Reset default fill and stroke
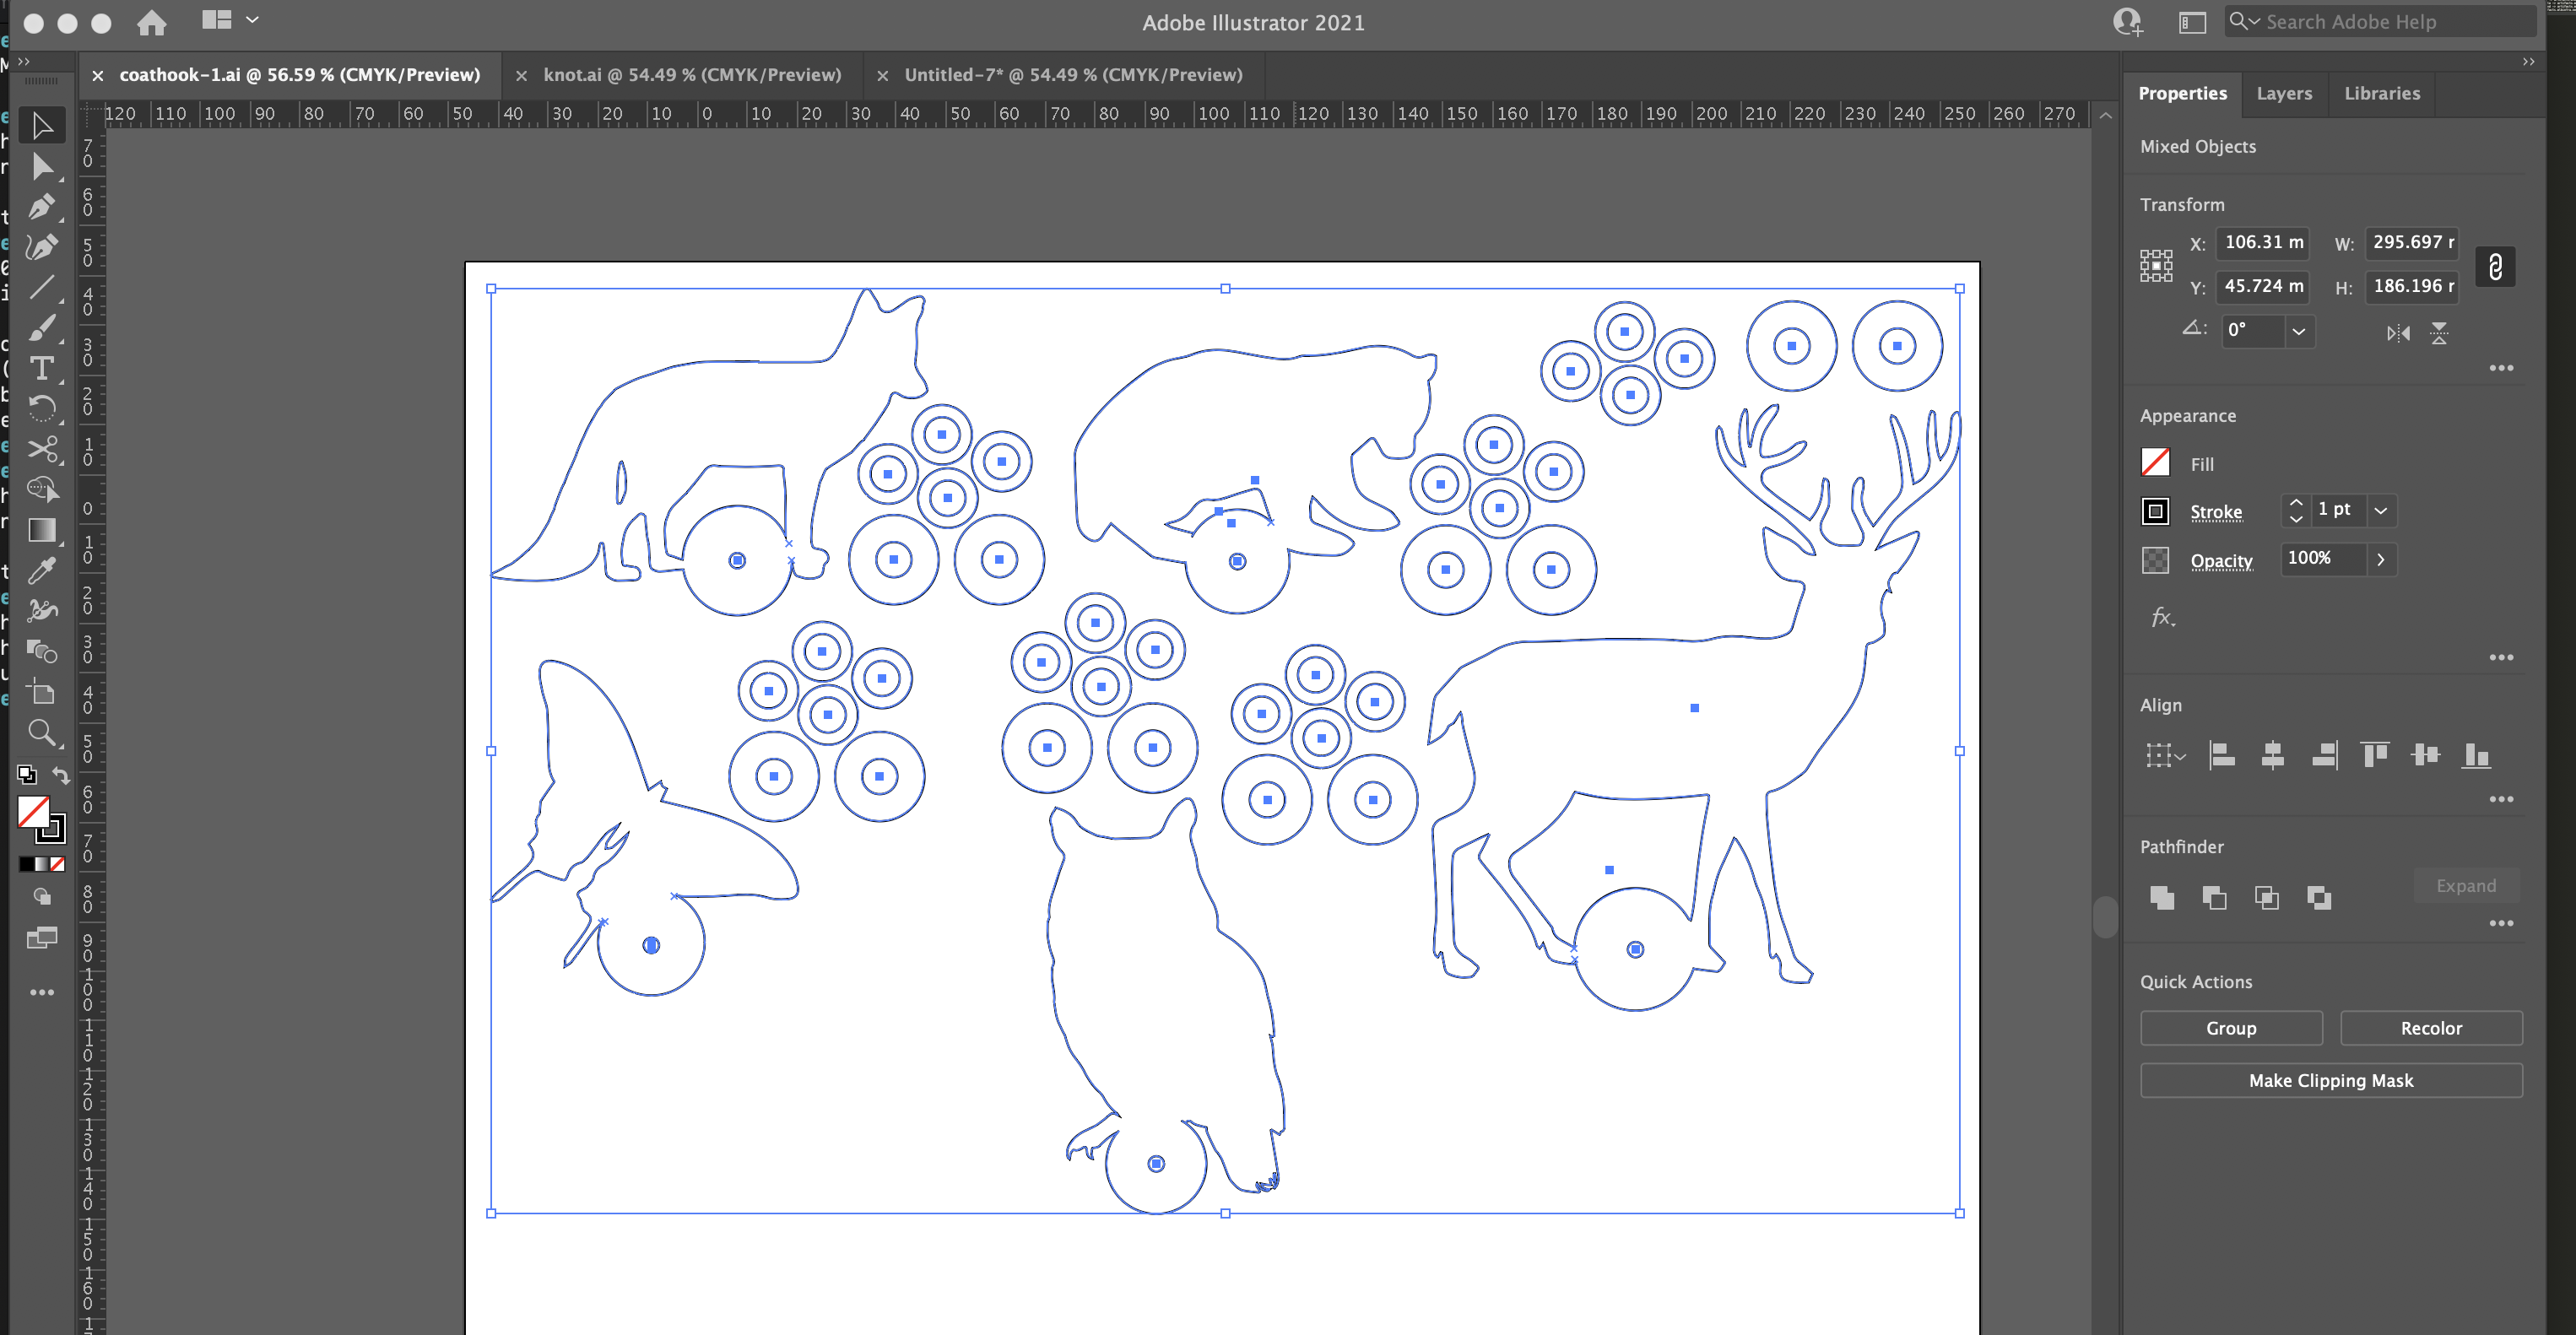The height and width of the screenshot is (1335, 2576). click(x=27, y=775)
